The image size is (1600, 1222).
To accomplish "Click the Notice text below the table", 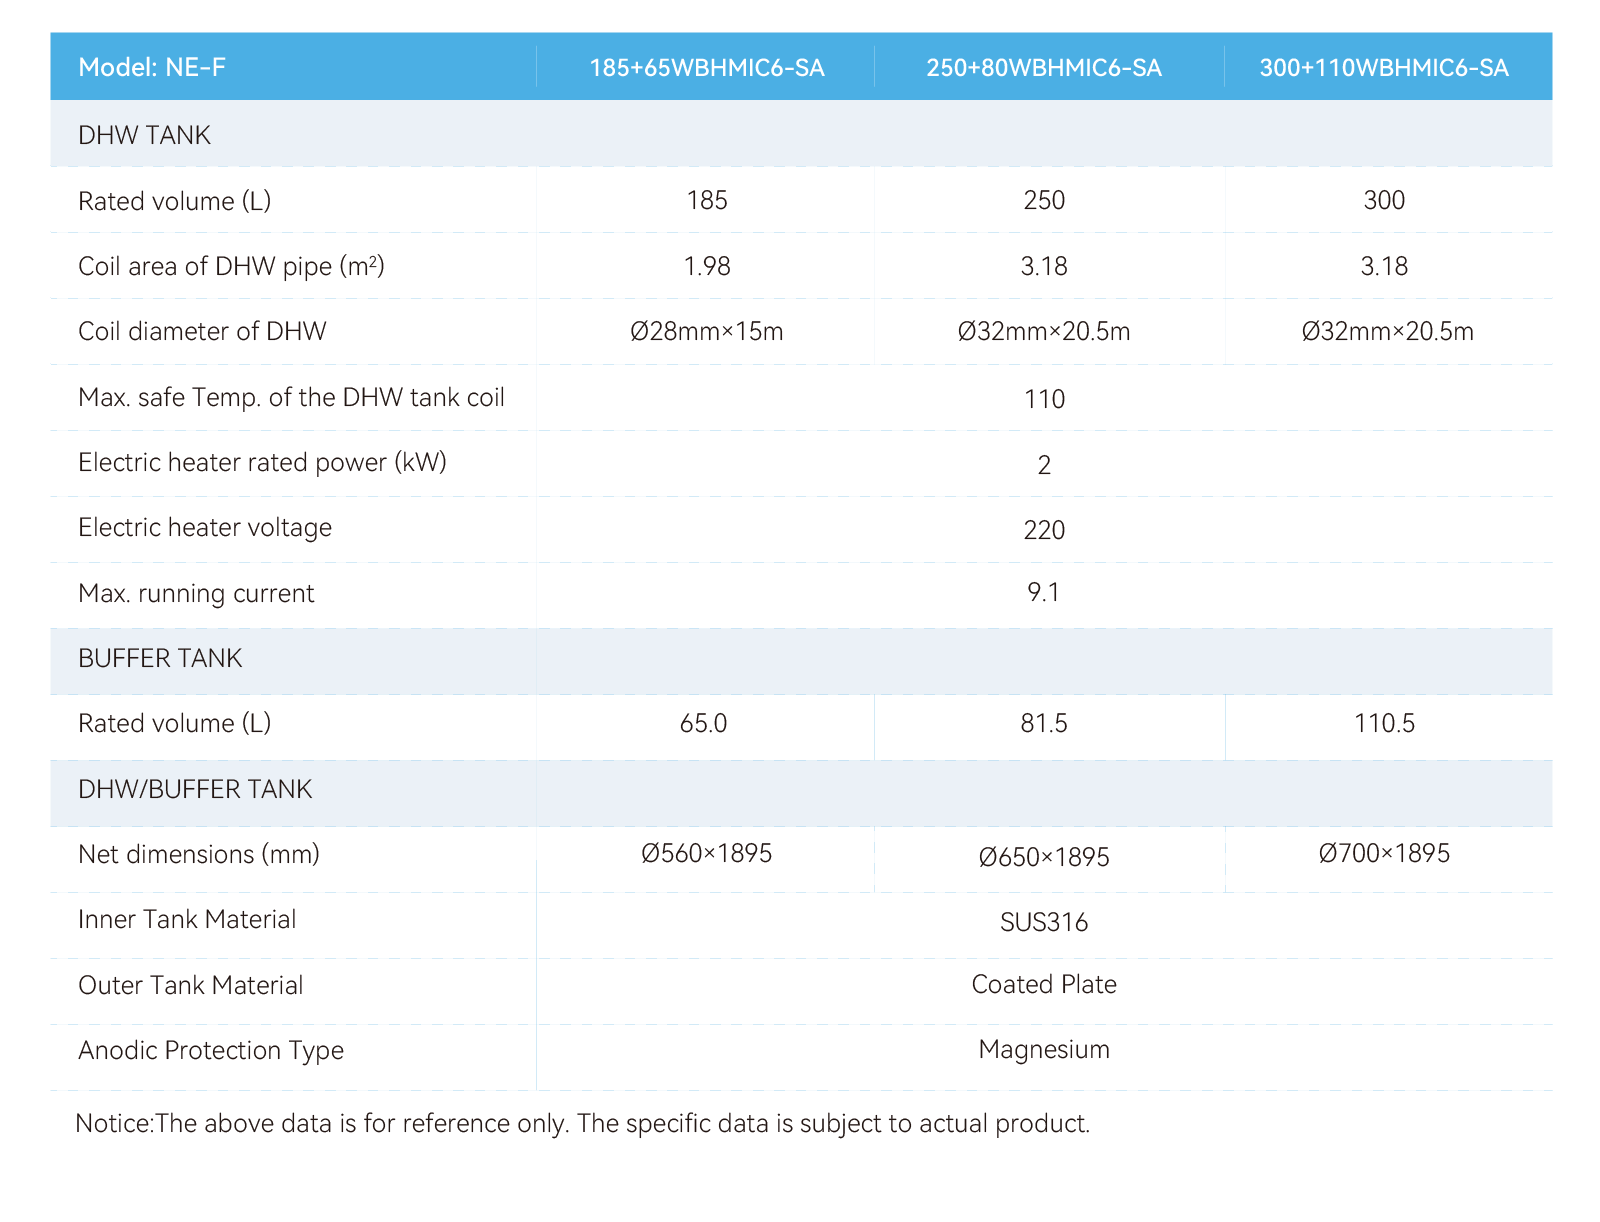I will pyautogui.click(x=583, y=1123).
